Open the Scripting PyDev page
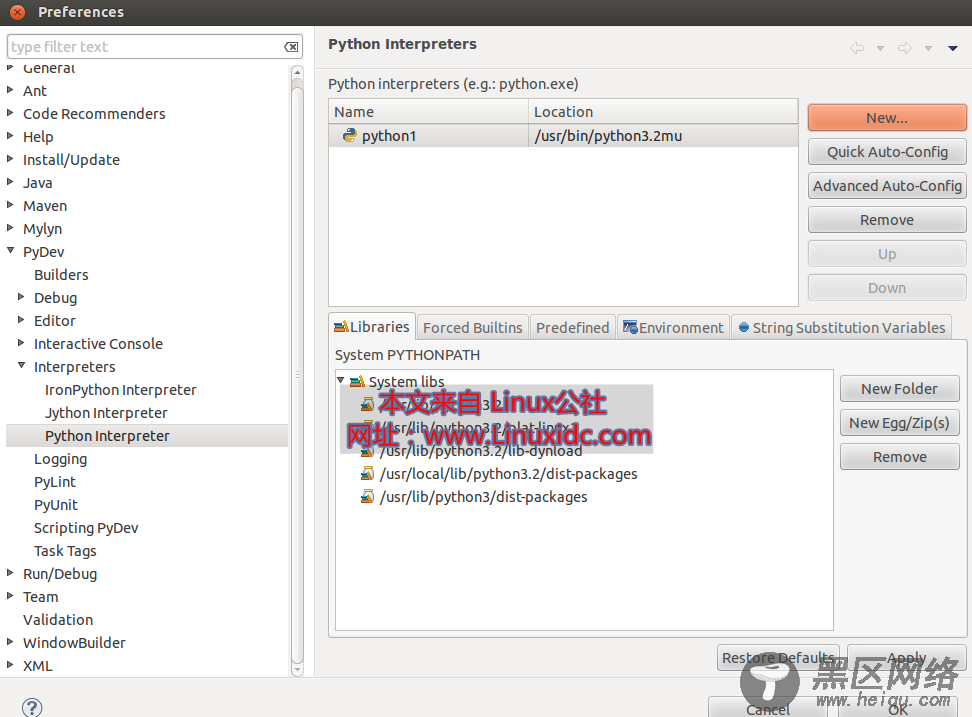972x717 pixels. [x=86, y=528]
